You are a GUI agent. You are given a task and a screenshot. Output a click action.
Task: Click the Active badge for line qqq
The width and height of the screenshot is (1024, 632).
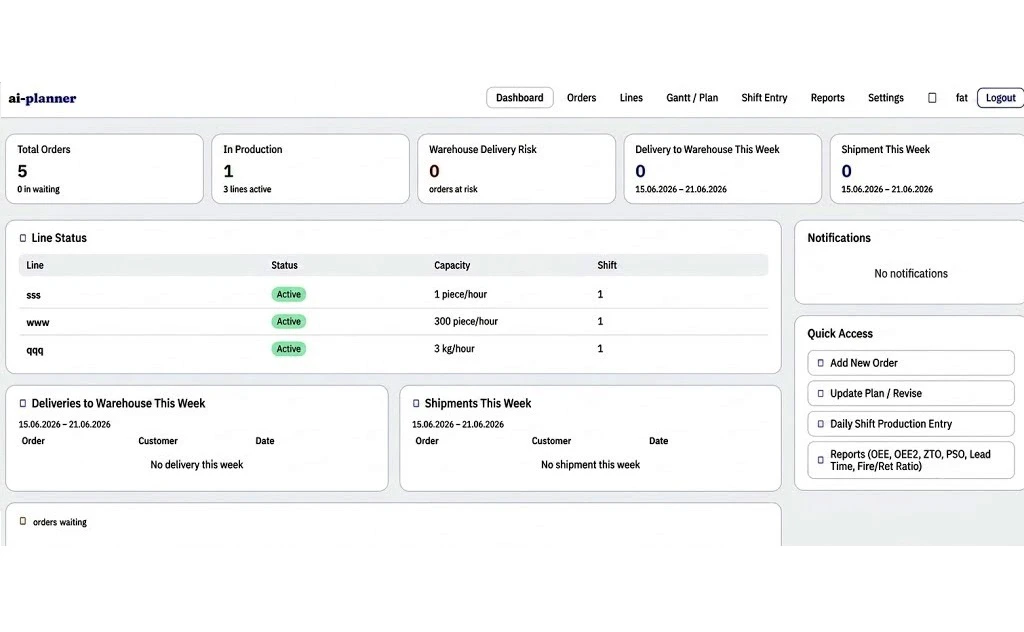pos(289,349)
